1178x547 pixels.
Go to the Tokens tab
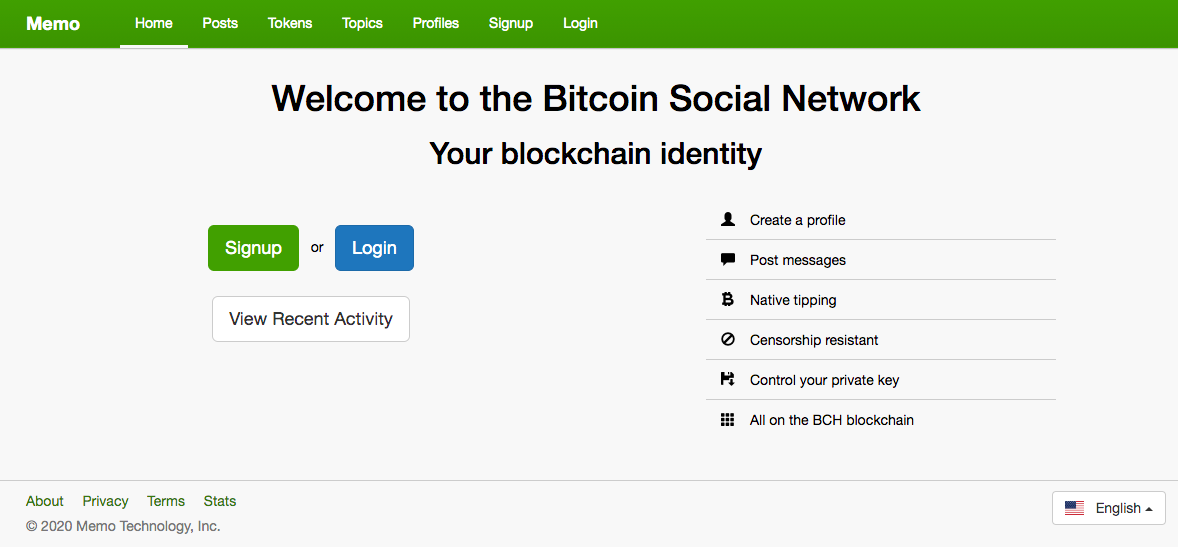point(290,23)
